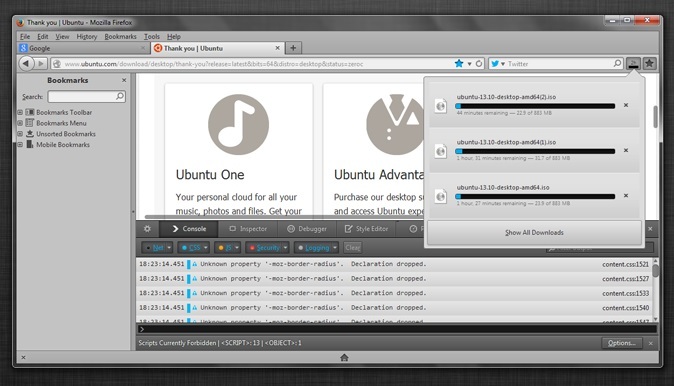Click the site identity globe icon
The height and width of the screenshot is (386, 674).
56,64
